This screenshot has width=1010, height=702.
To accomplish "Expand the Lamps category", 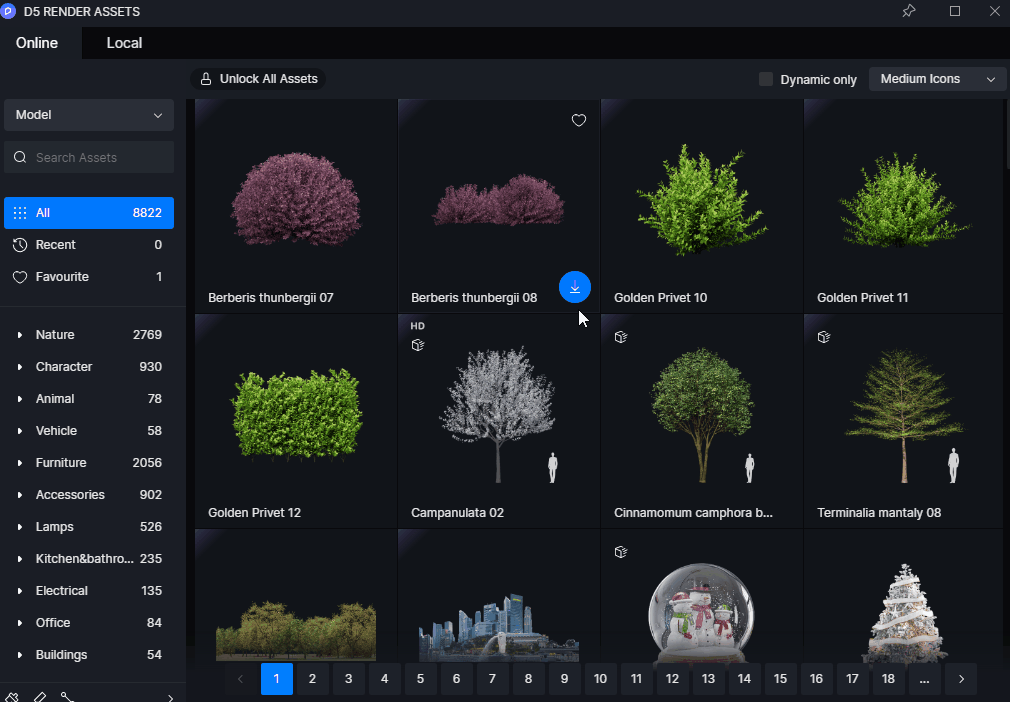I will tap(20, 527).
